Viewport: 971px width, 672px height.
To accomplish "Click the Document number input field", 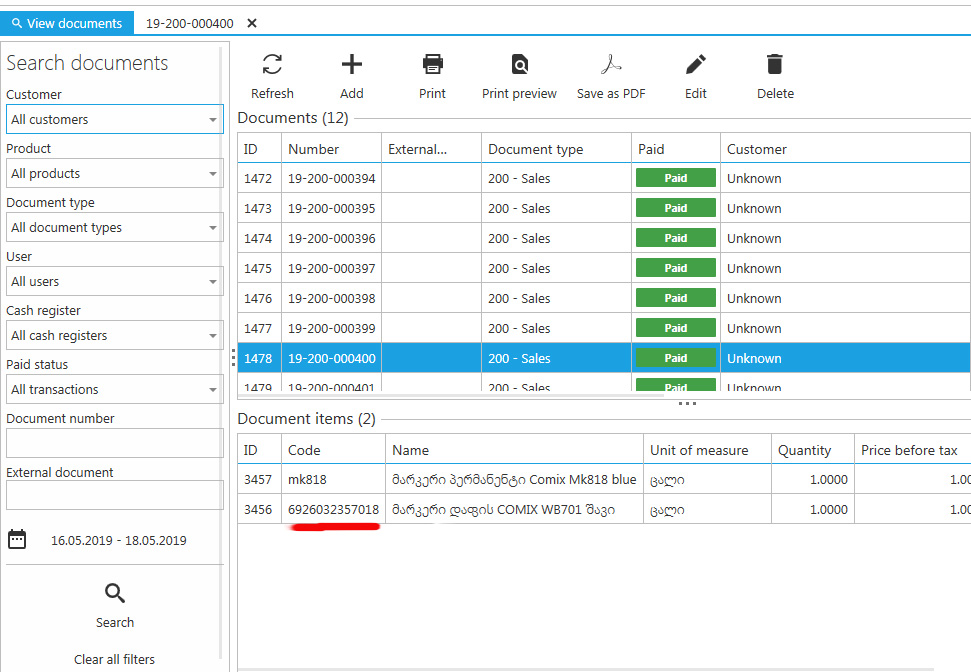I will (114, 443).
